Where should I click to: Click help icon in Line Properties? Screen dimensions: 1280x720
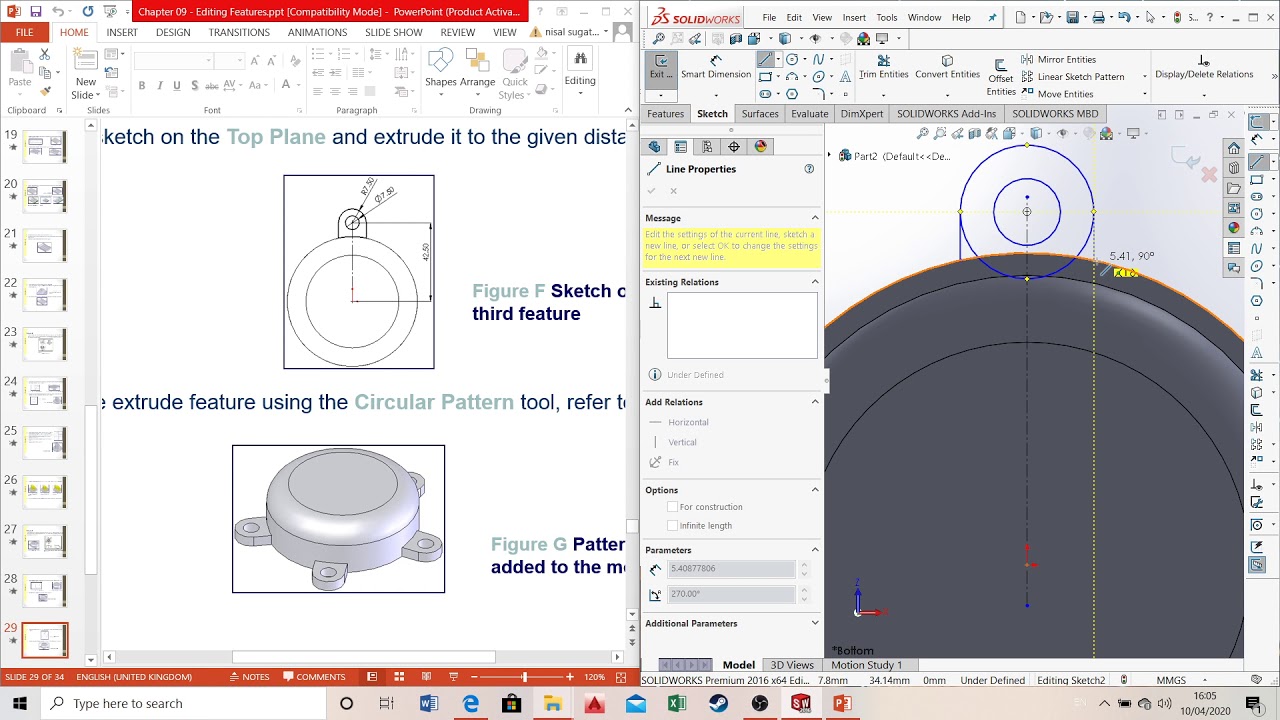coord(809,169)
